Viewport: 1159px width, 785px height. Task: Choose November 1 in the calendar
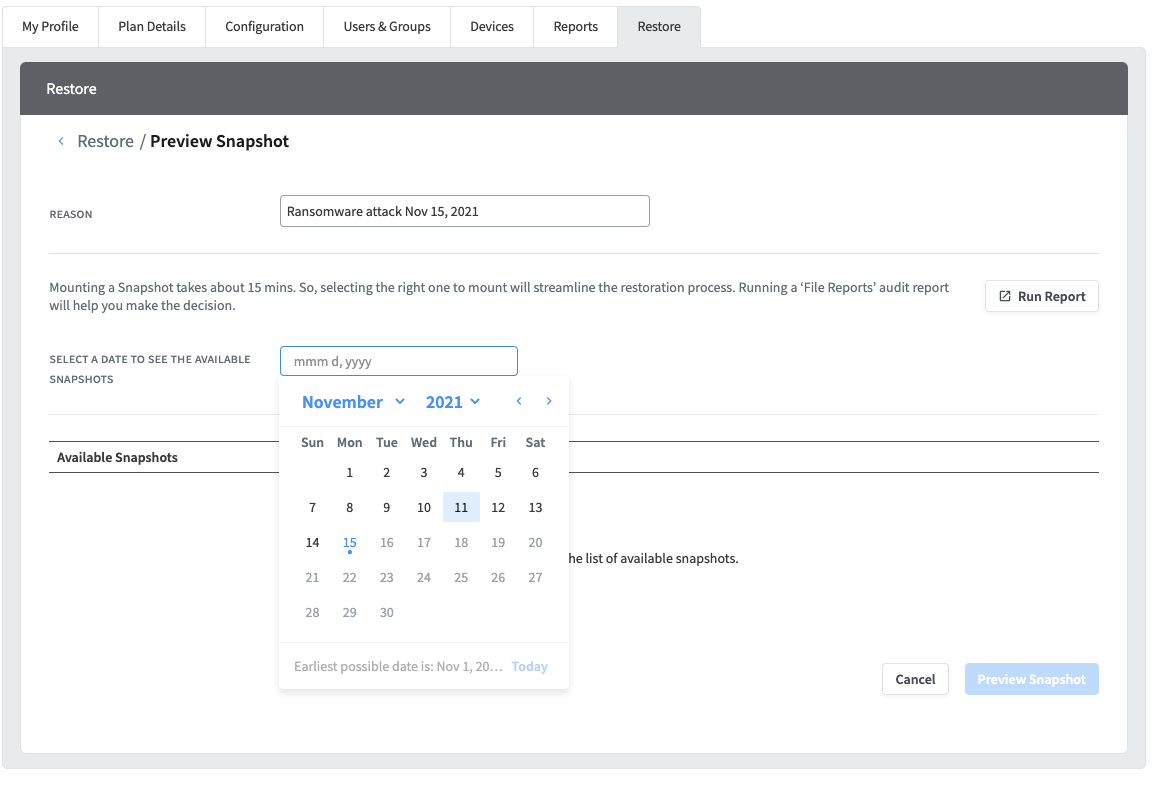coord(350,473)
